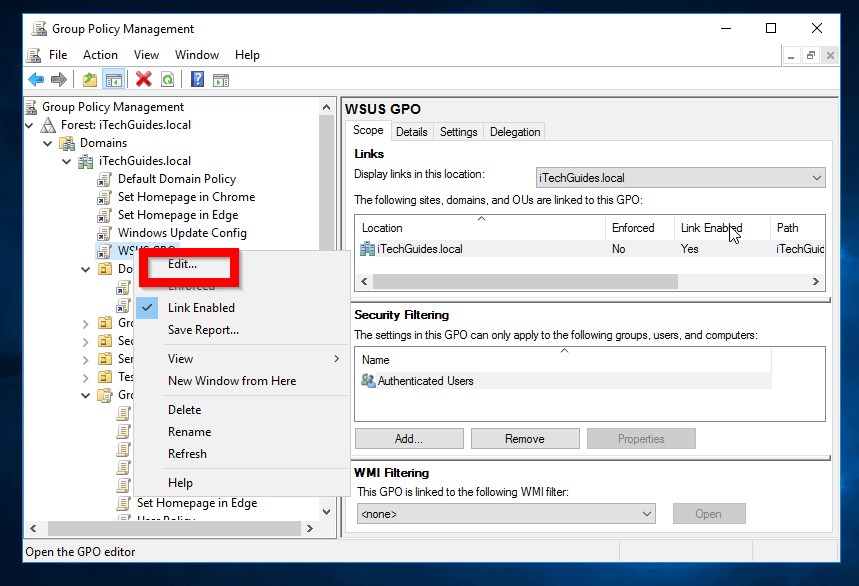859x586 pixels.
Task: Click the Forward arrow toolbar icon
Action: (59, 80)
